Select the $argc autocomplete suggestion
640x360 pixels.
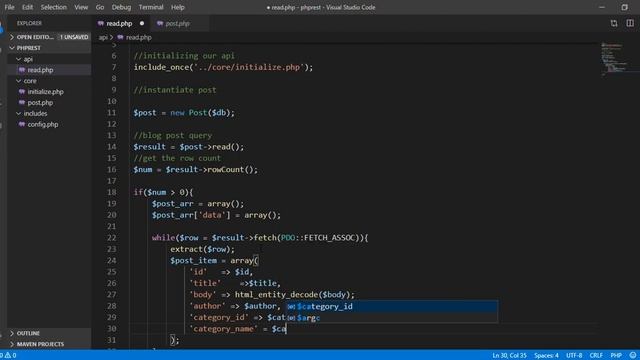pos(392,318)
